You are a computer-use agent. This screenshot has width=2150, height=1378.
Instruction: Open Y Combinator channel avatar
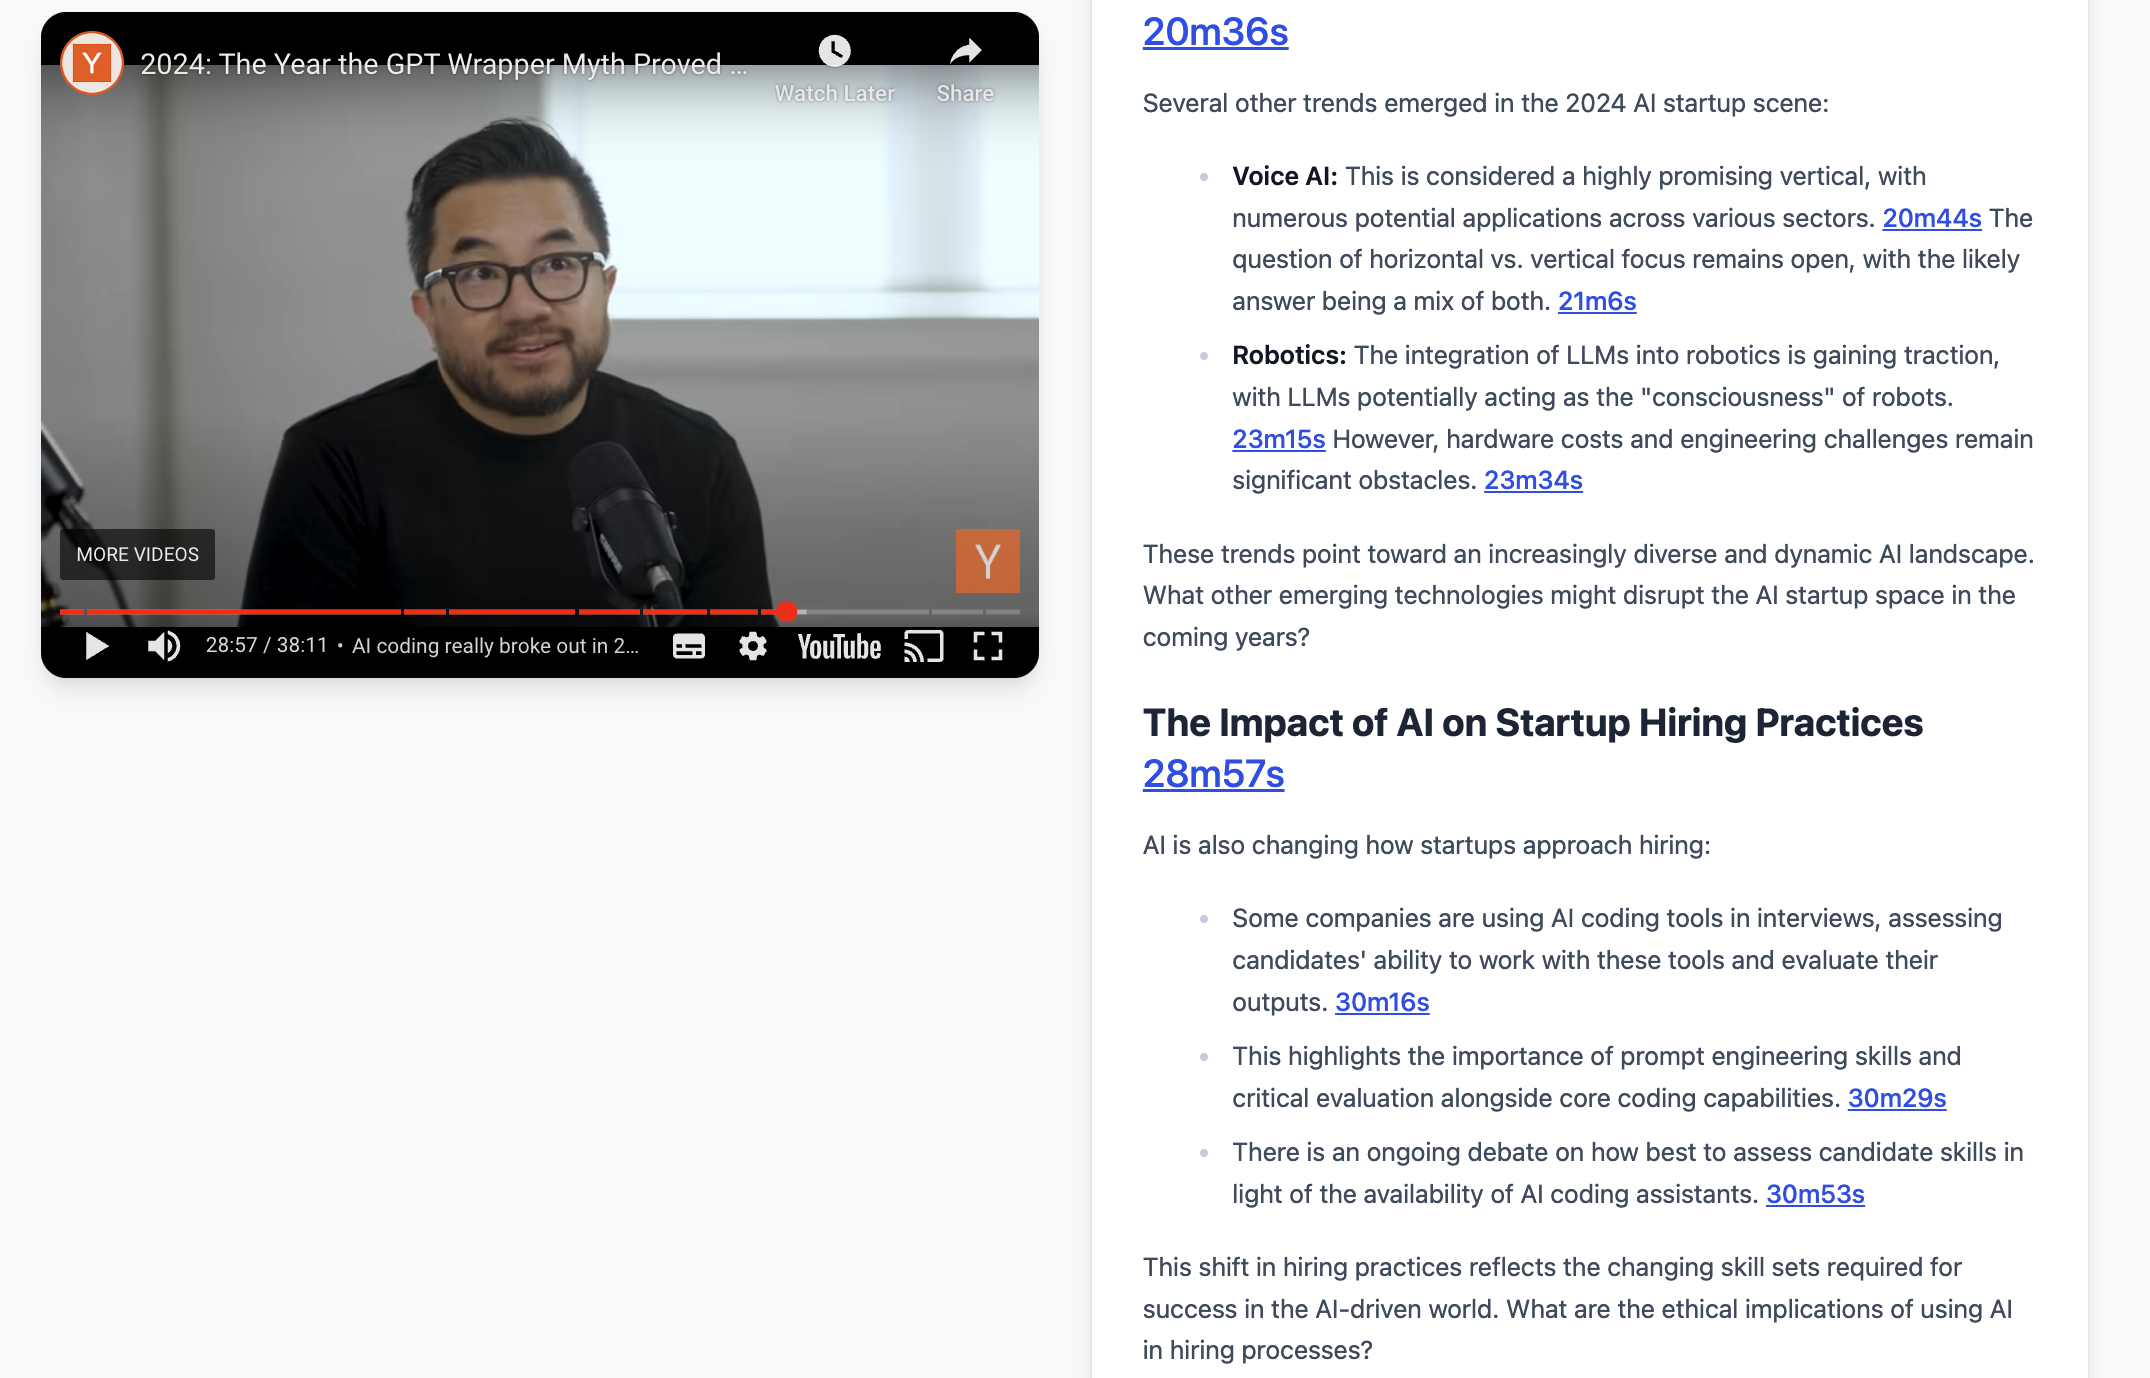pyautogui.click(x=92, y=63)
